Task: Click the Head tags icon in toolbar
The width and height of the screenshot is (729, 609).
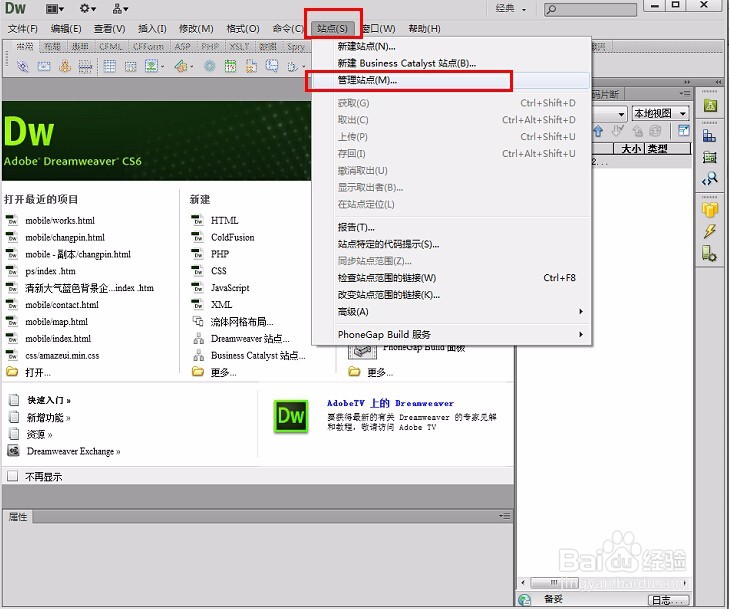Action: click(292, 67)
